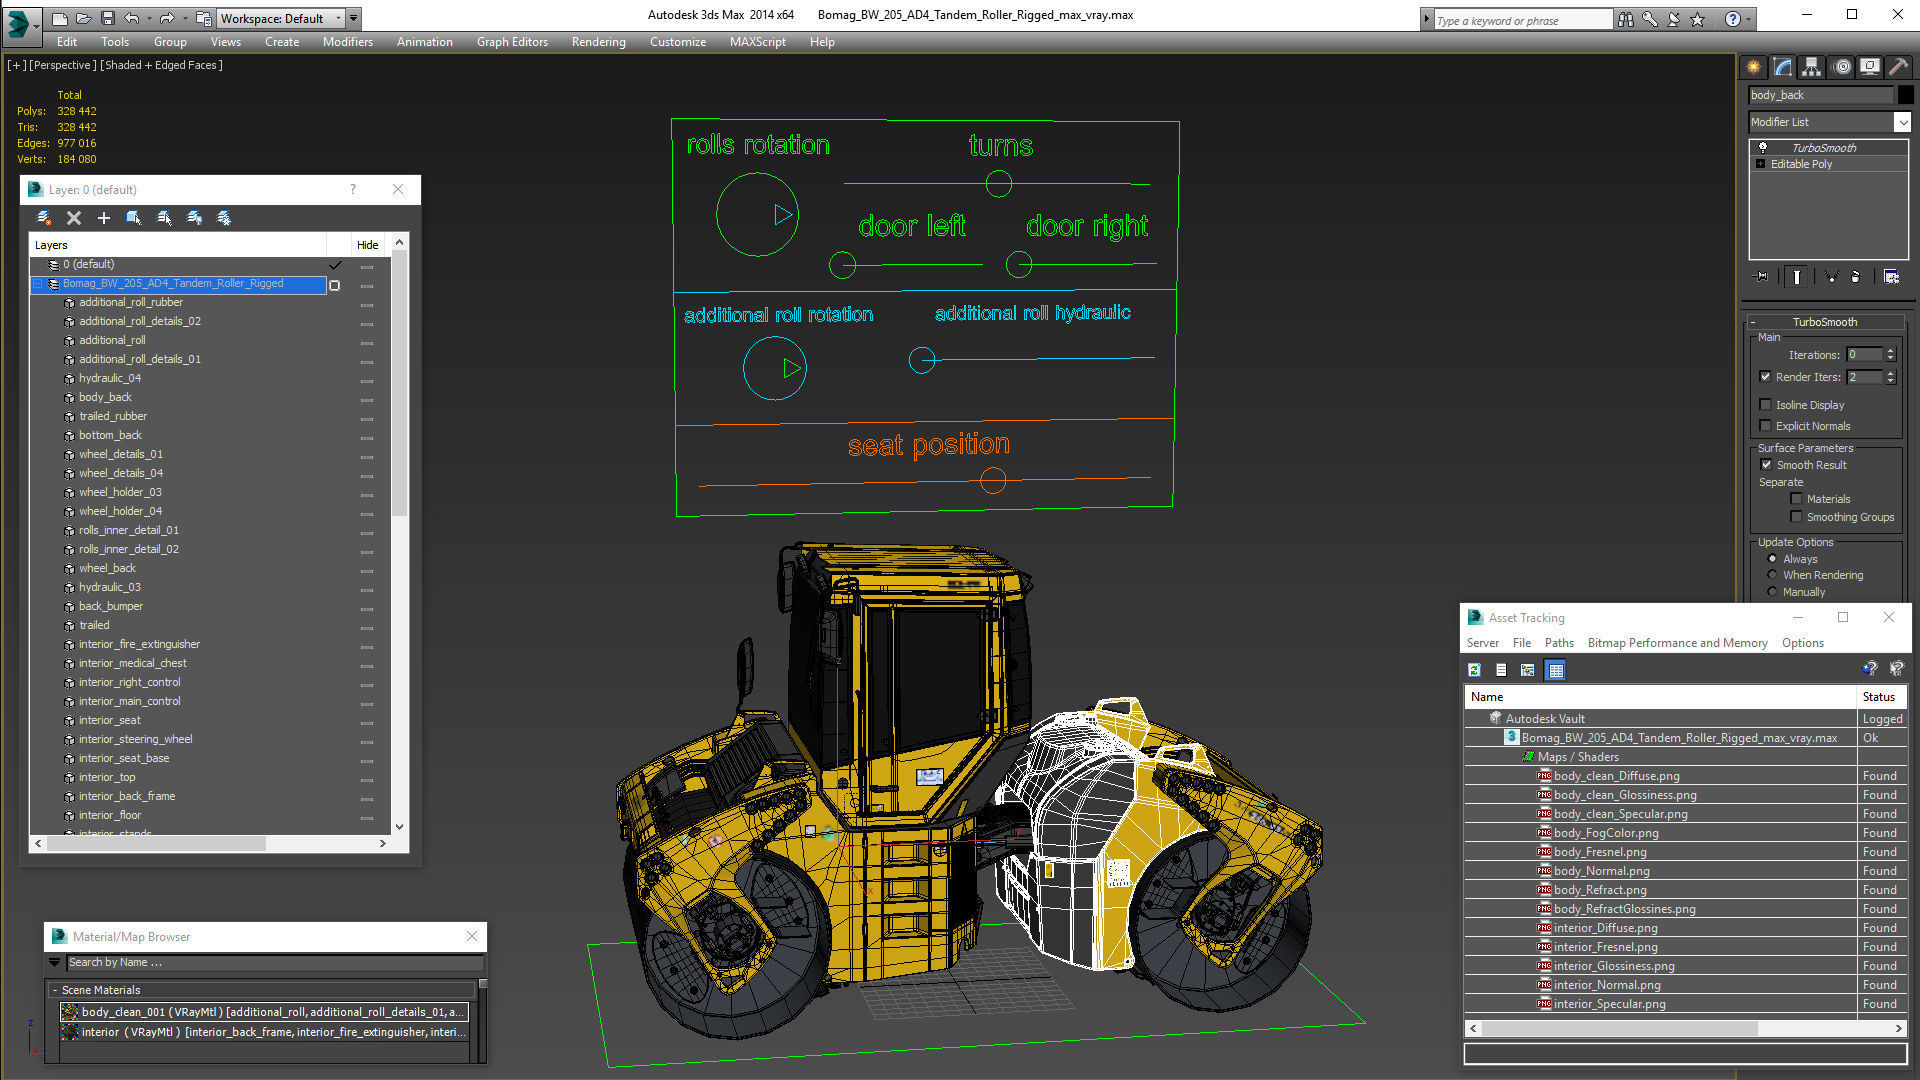Open the Create panel sun tab
1920x1080 pixels.
[x=1753, y=67]
